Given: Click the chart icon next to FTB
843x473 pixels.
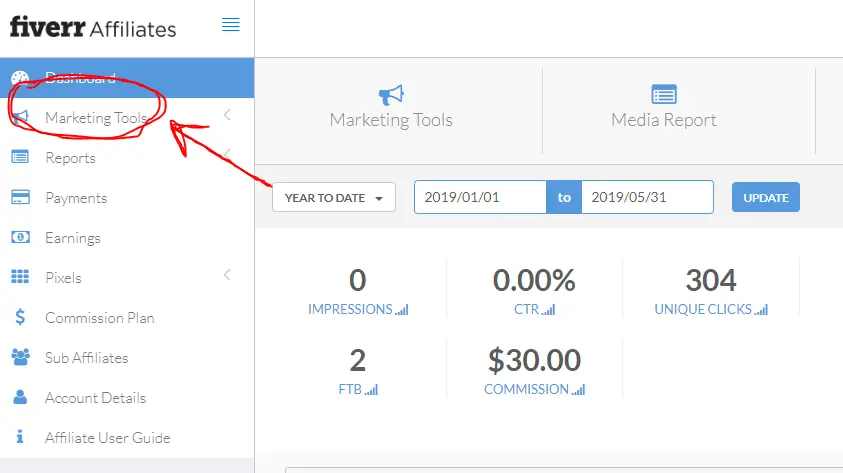Looking at the screenshot, I should [x=372, y=390].
